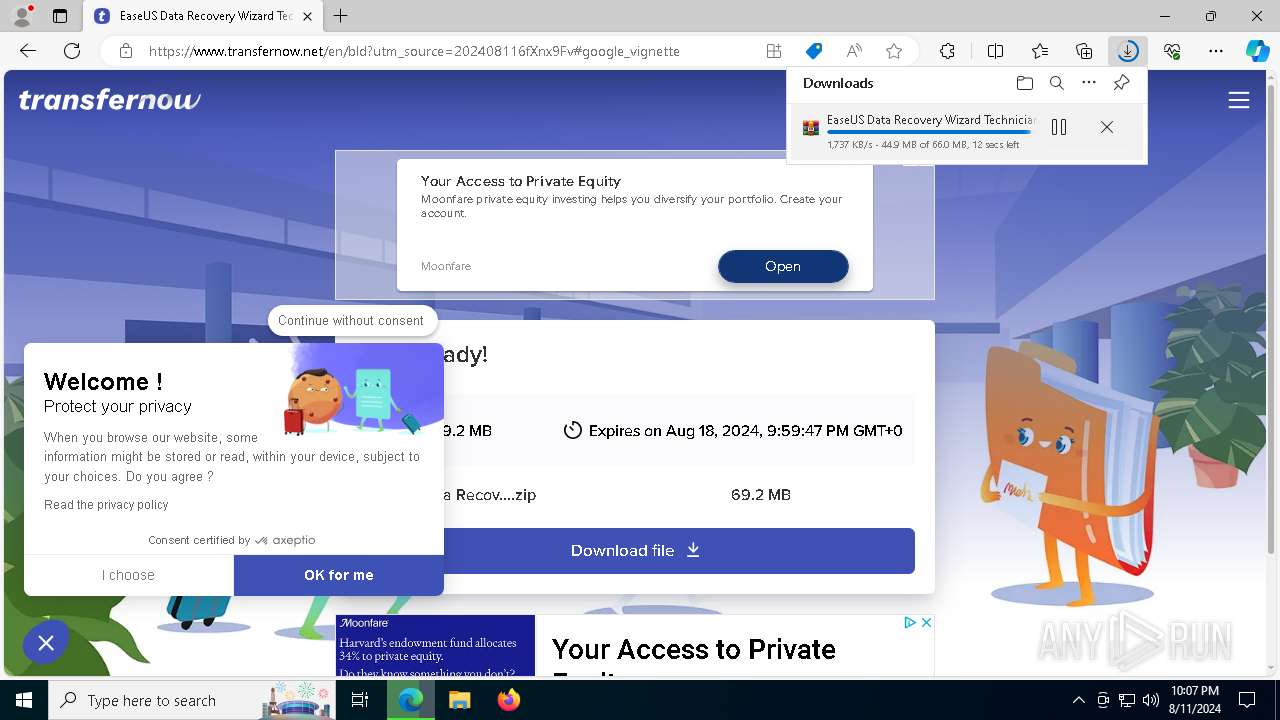This screenshot has height=720, width=1280.
Task: Open the Collections icon
Action: (1084, 51)
